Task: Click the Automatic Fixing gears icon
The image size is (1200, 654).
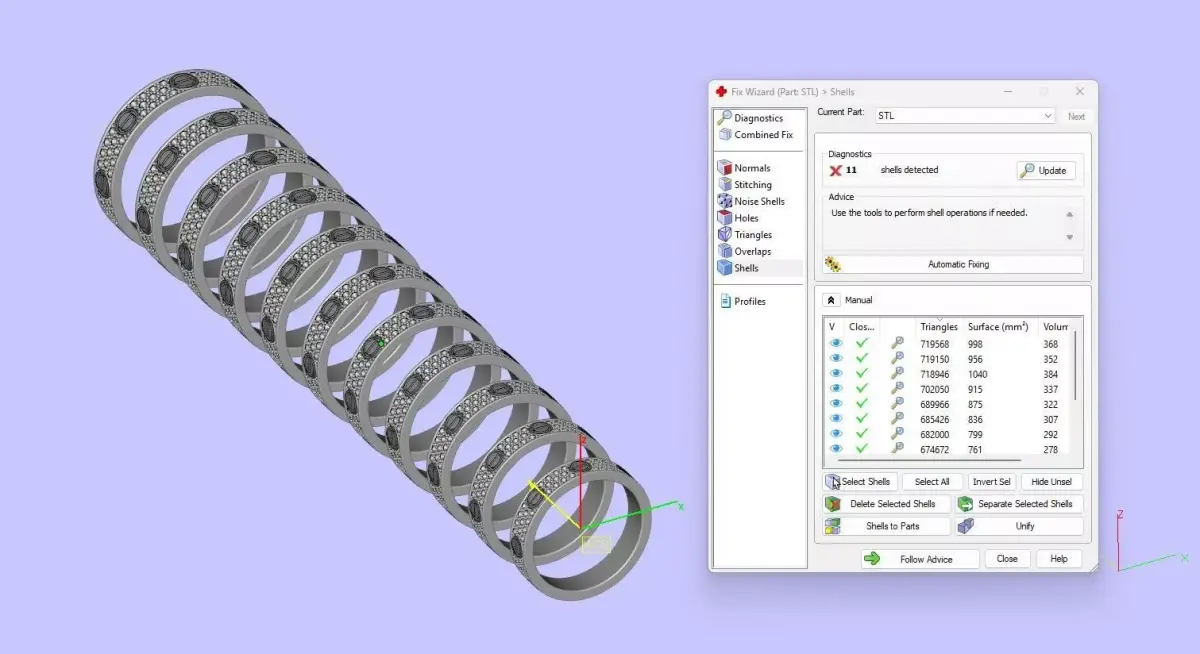Action: point(832,265)
